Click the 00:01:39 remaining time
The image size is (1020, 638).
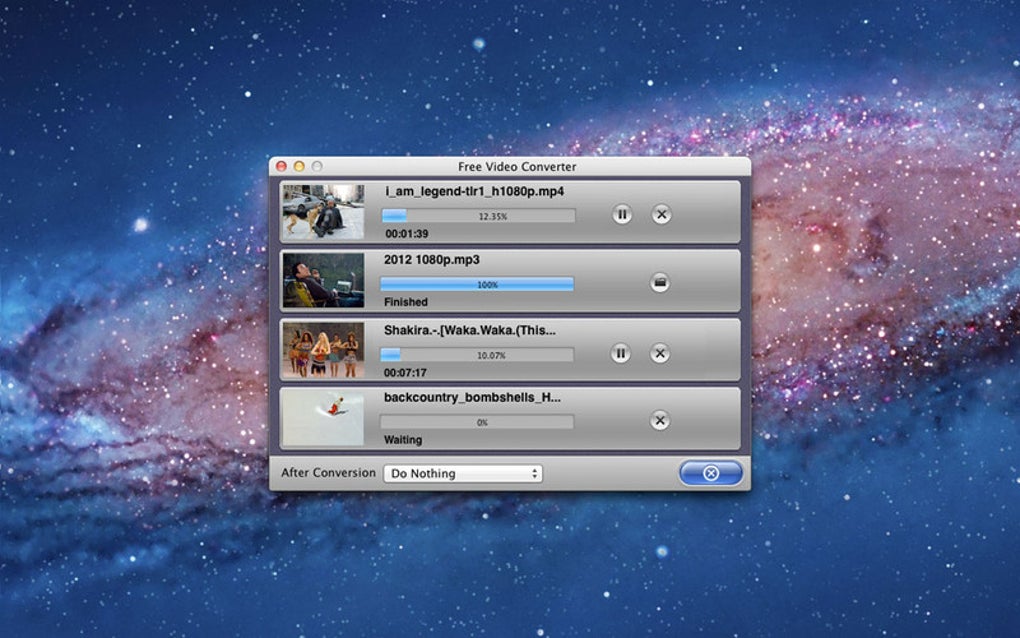point(407,233)
